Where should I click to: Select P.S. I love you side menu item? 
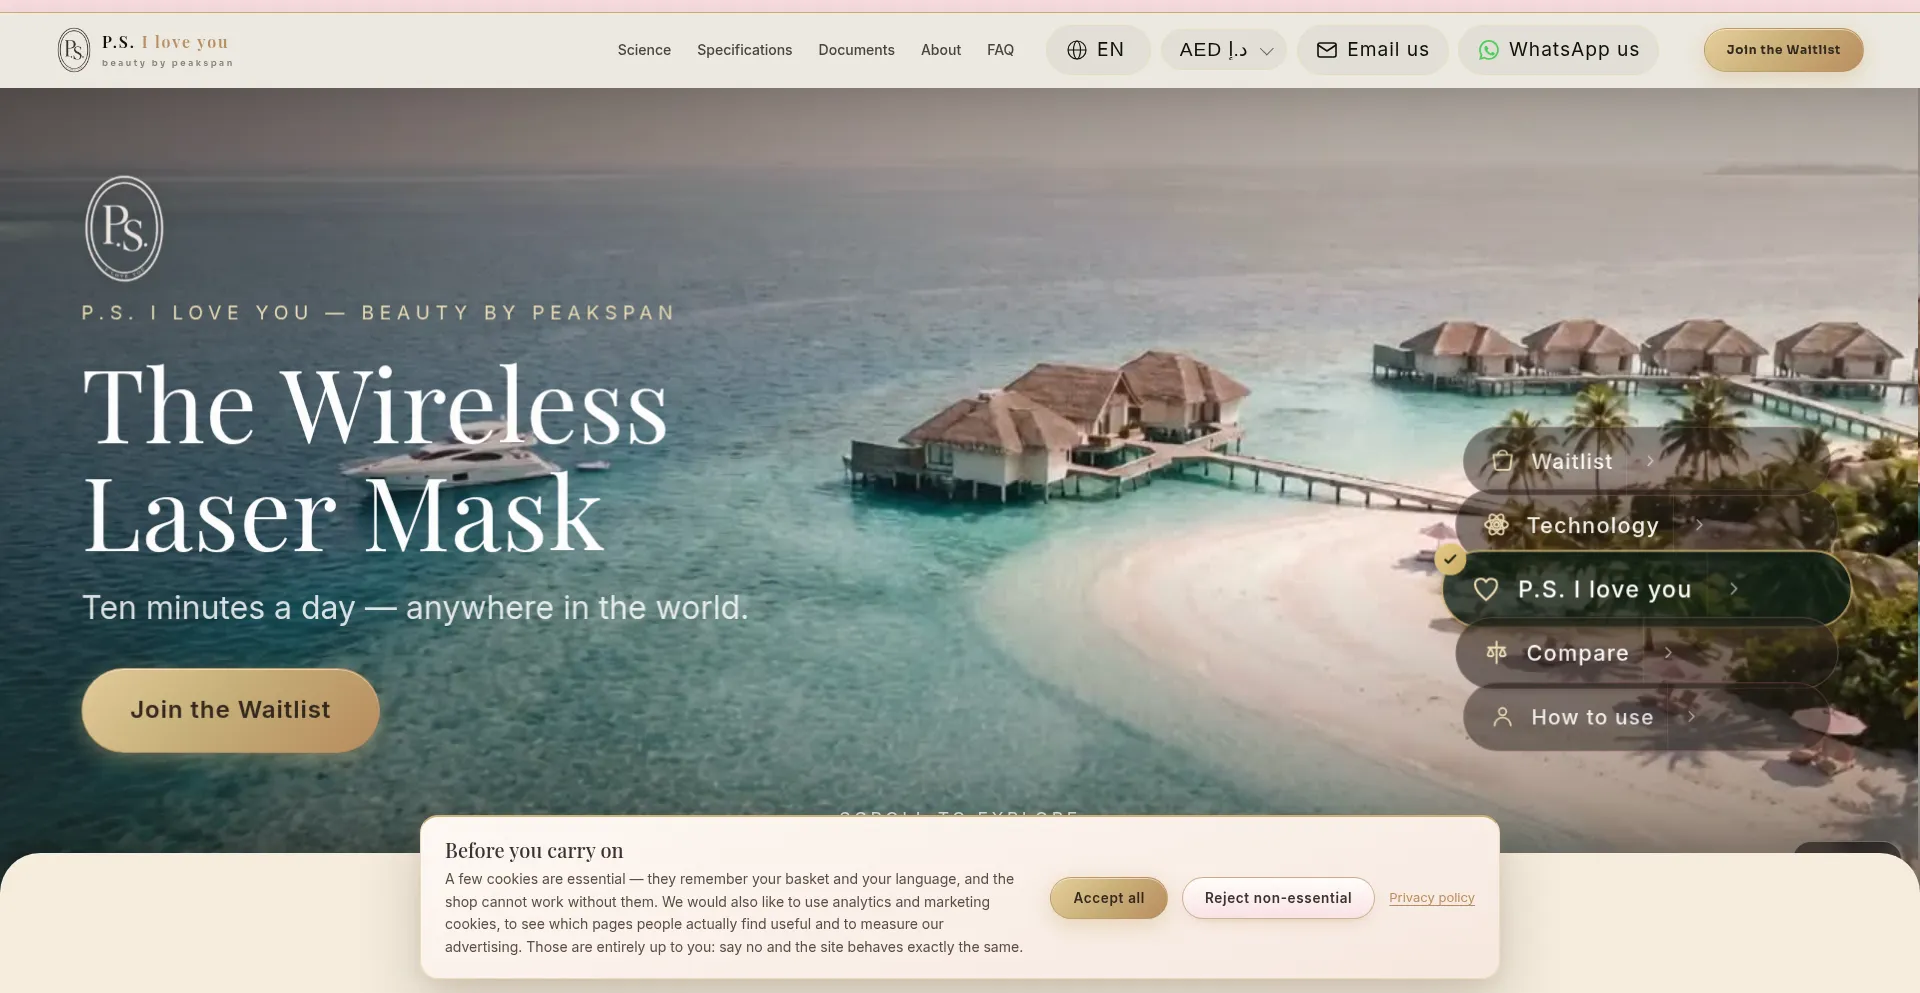coord(1646,589)
